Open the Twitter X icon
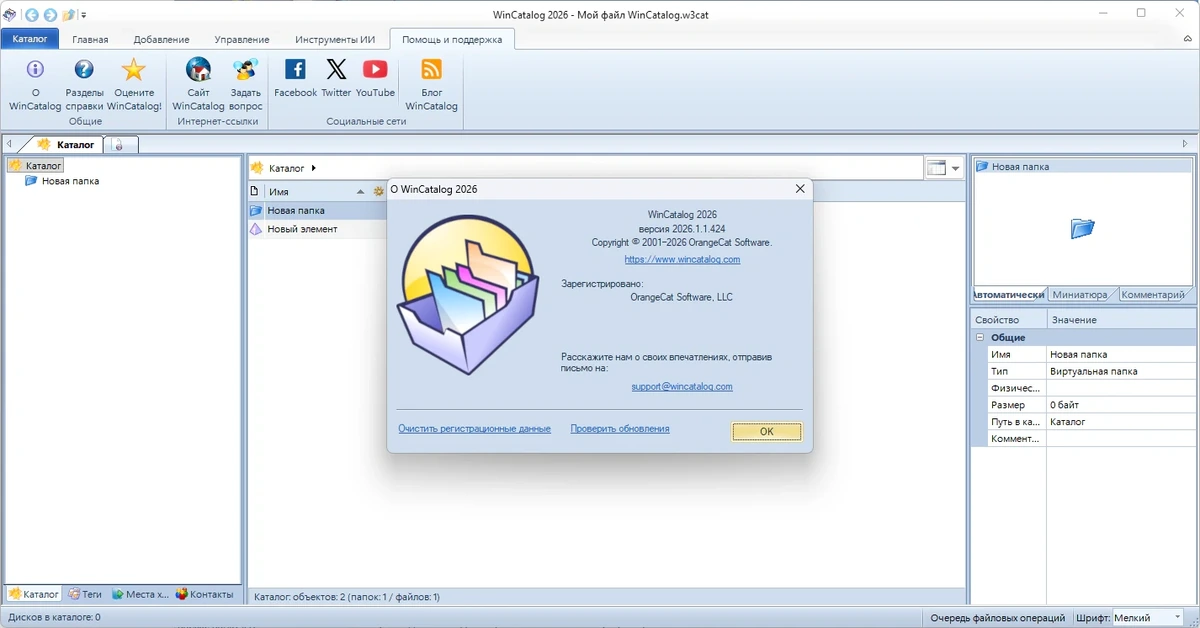 [337, 69]
